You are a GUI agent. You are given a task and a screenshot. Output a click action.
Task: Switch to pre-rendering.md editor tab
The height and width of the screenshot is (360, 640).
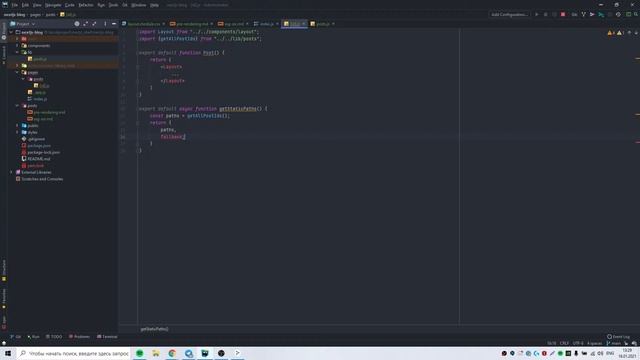click(x=192, y=24)
